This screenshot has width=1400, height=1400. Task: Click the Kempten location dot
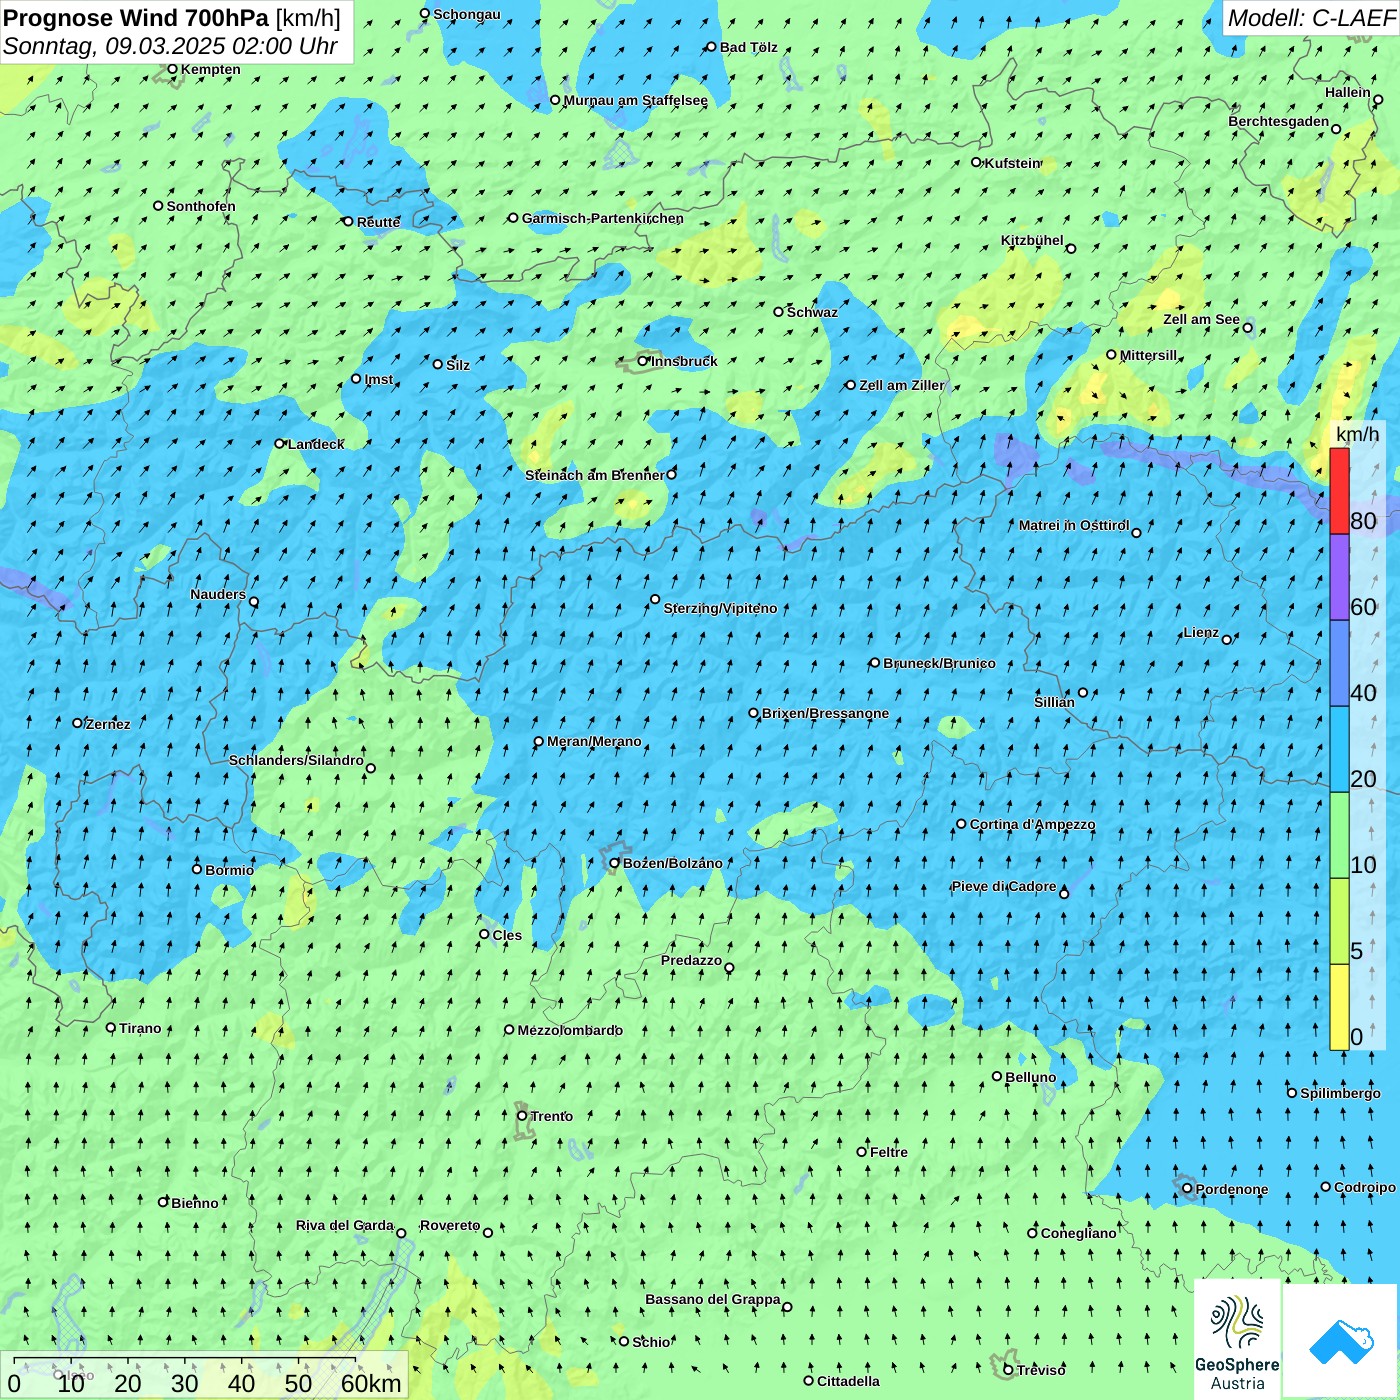[x=172, y=69]
